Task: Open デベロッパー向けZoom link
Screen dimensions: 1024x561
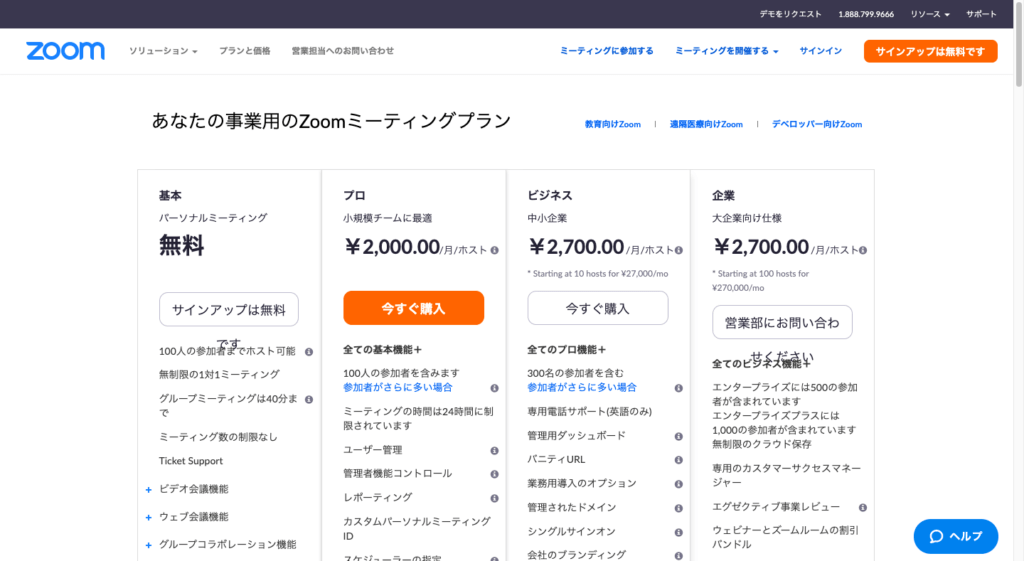Action: coord(816,124)
